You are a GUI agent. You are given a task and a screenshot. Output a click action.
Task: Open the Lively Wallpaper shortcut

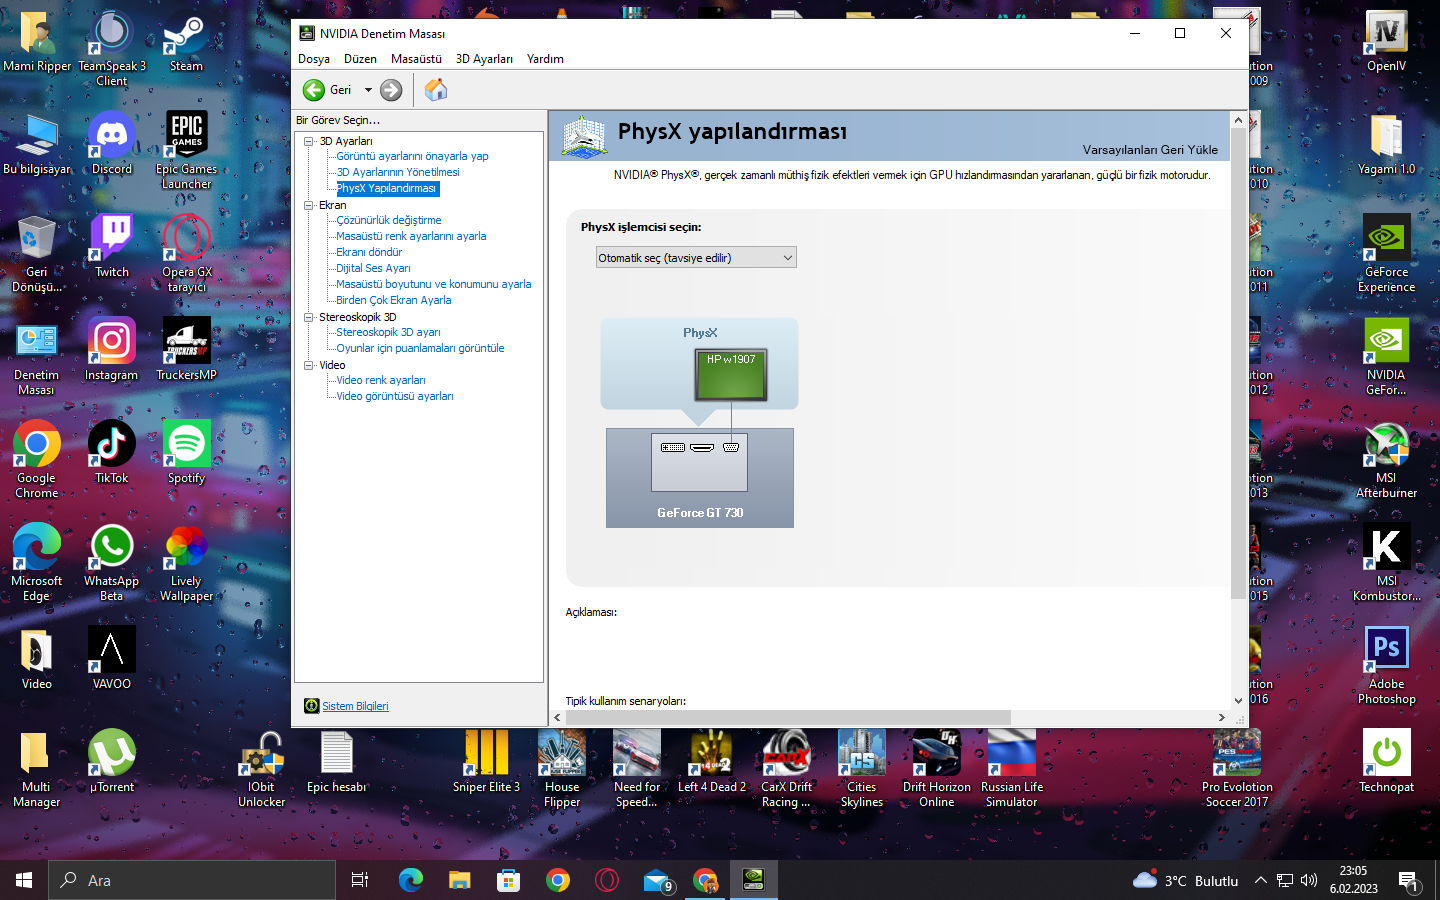coord(186,563)
